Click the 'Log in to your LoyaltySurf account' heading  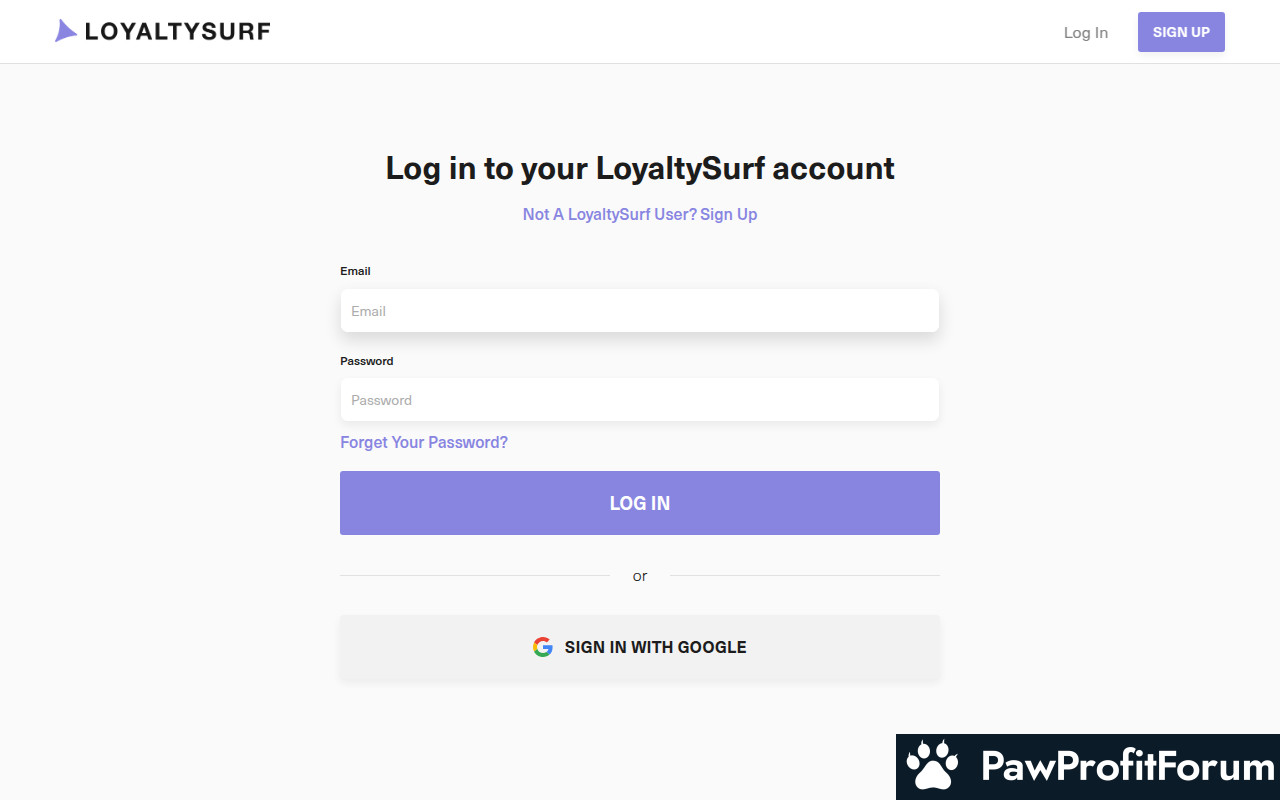(640, 168)
